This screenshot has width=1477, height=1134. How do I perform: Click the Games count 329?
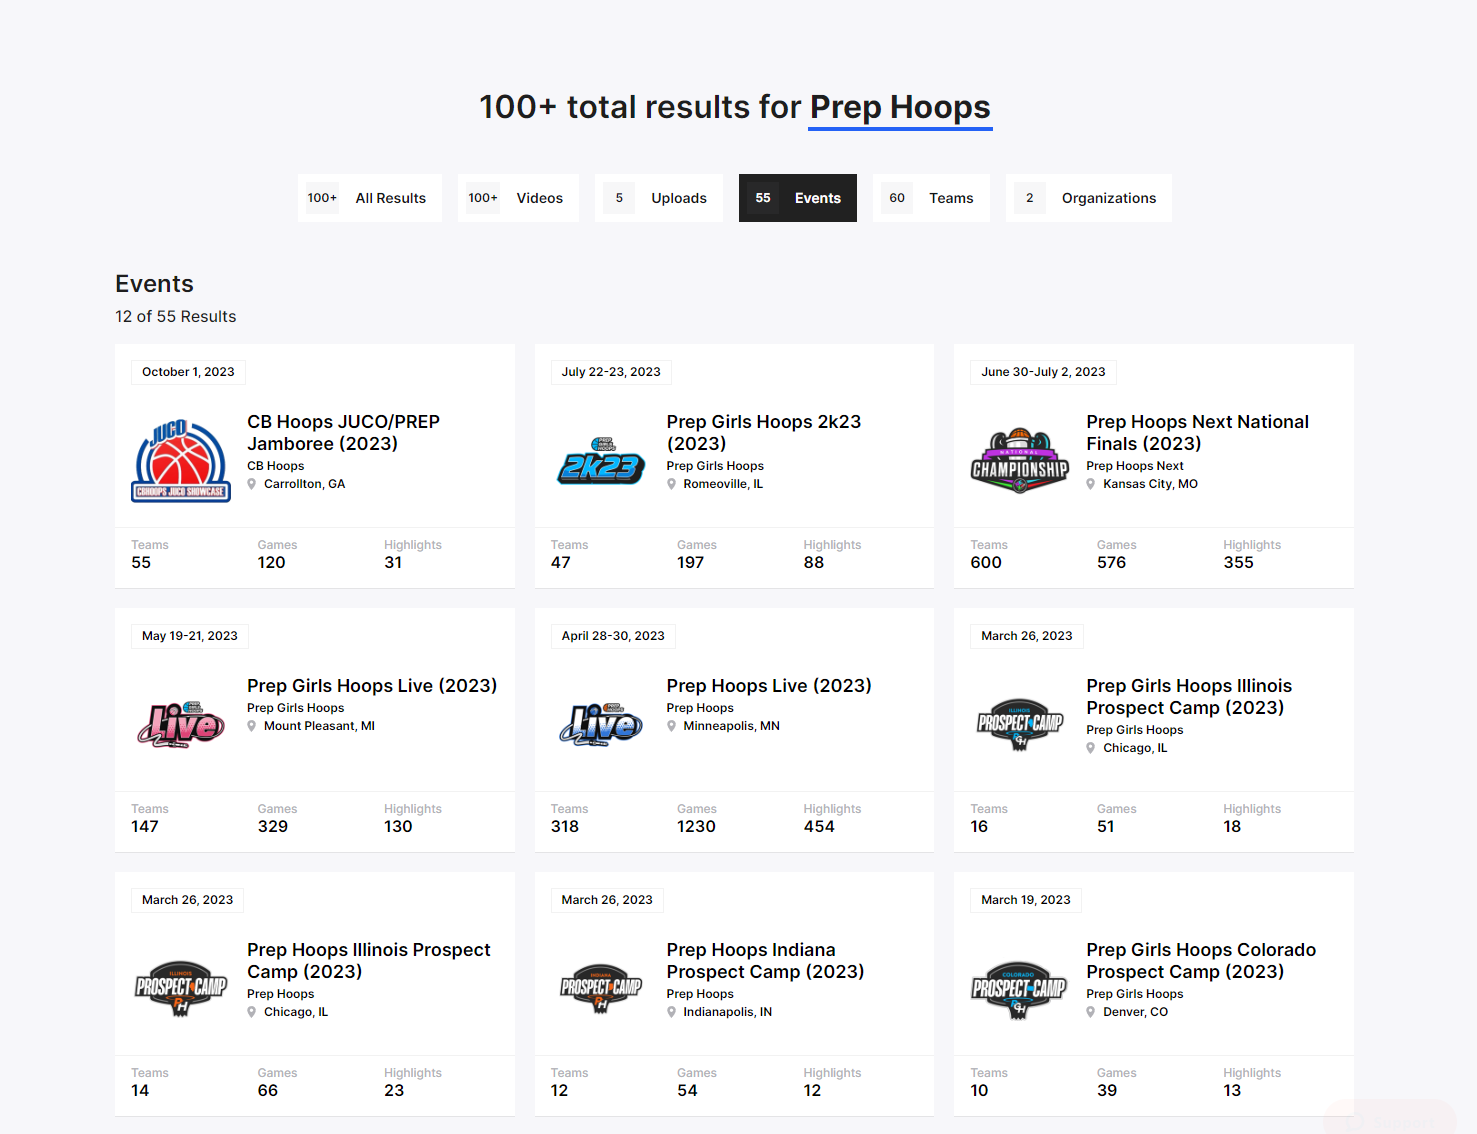pos(273,827)
